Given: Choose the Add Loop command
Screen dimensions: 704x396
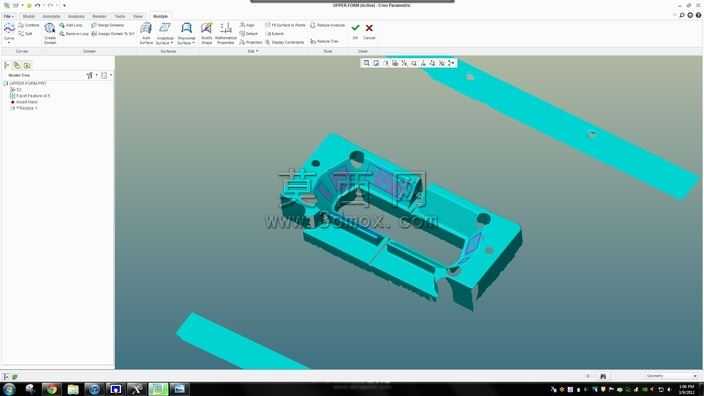Looking at the screenshot, I should [71, 25].
